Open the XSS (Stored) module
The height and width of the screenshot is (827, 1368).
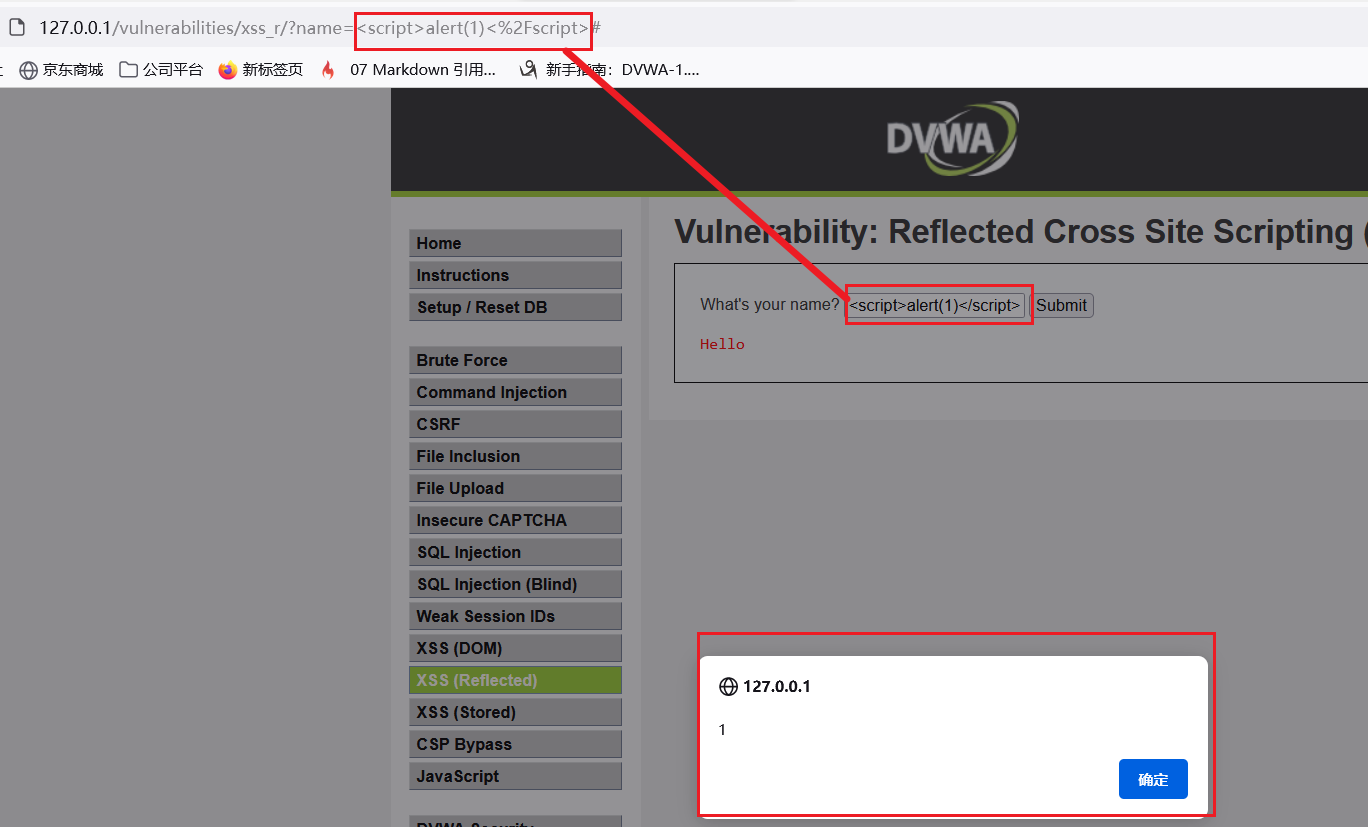tap(515, 712)
